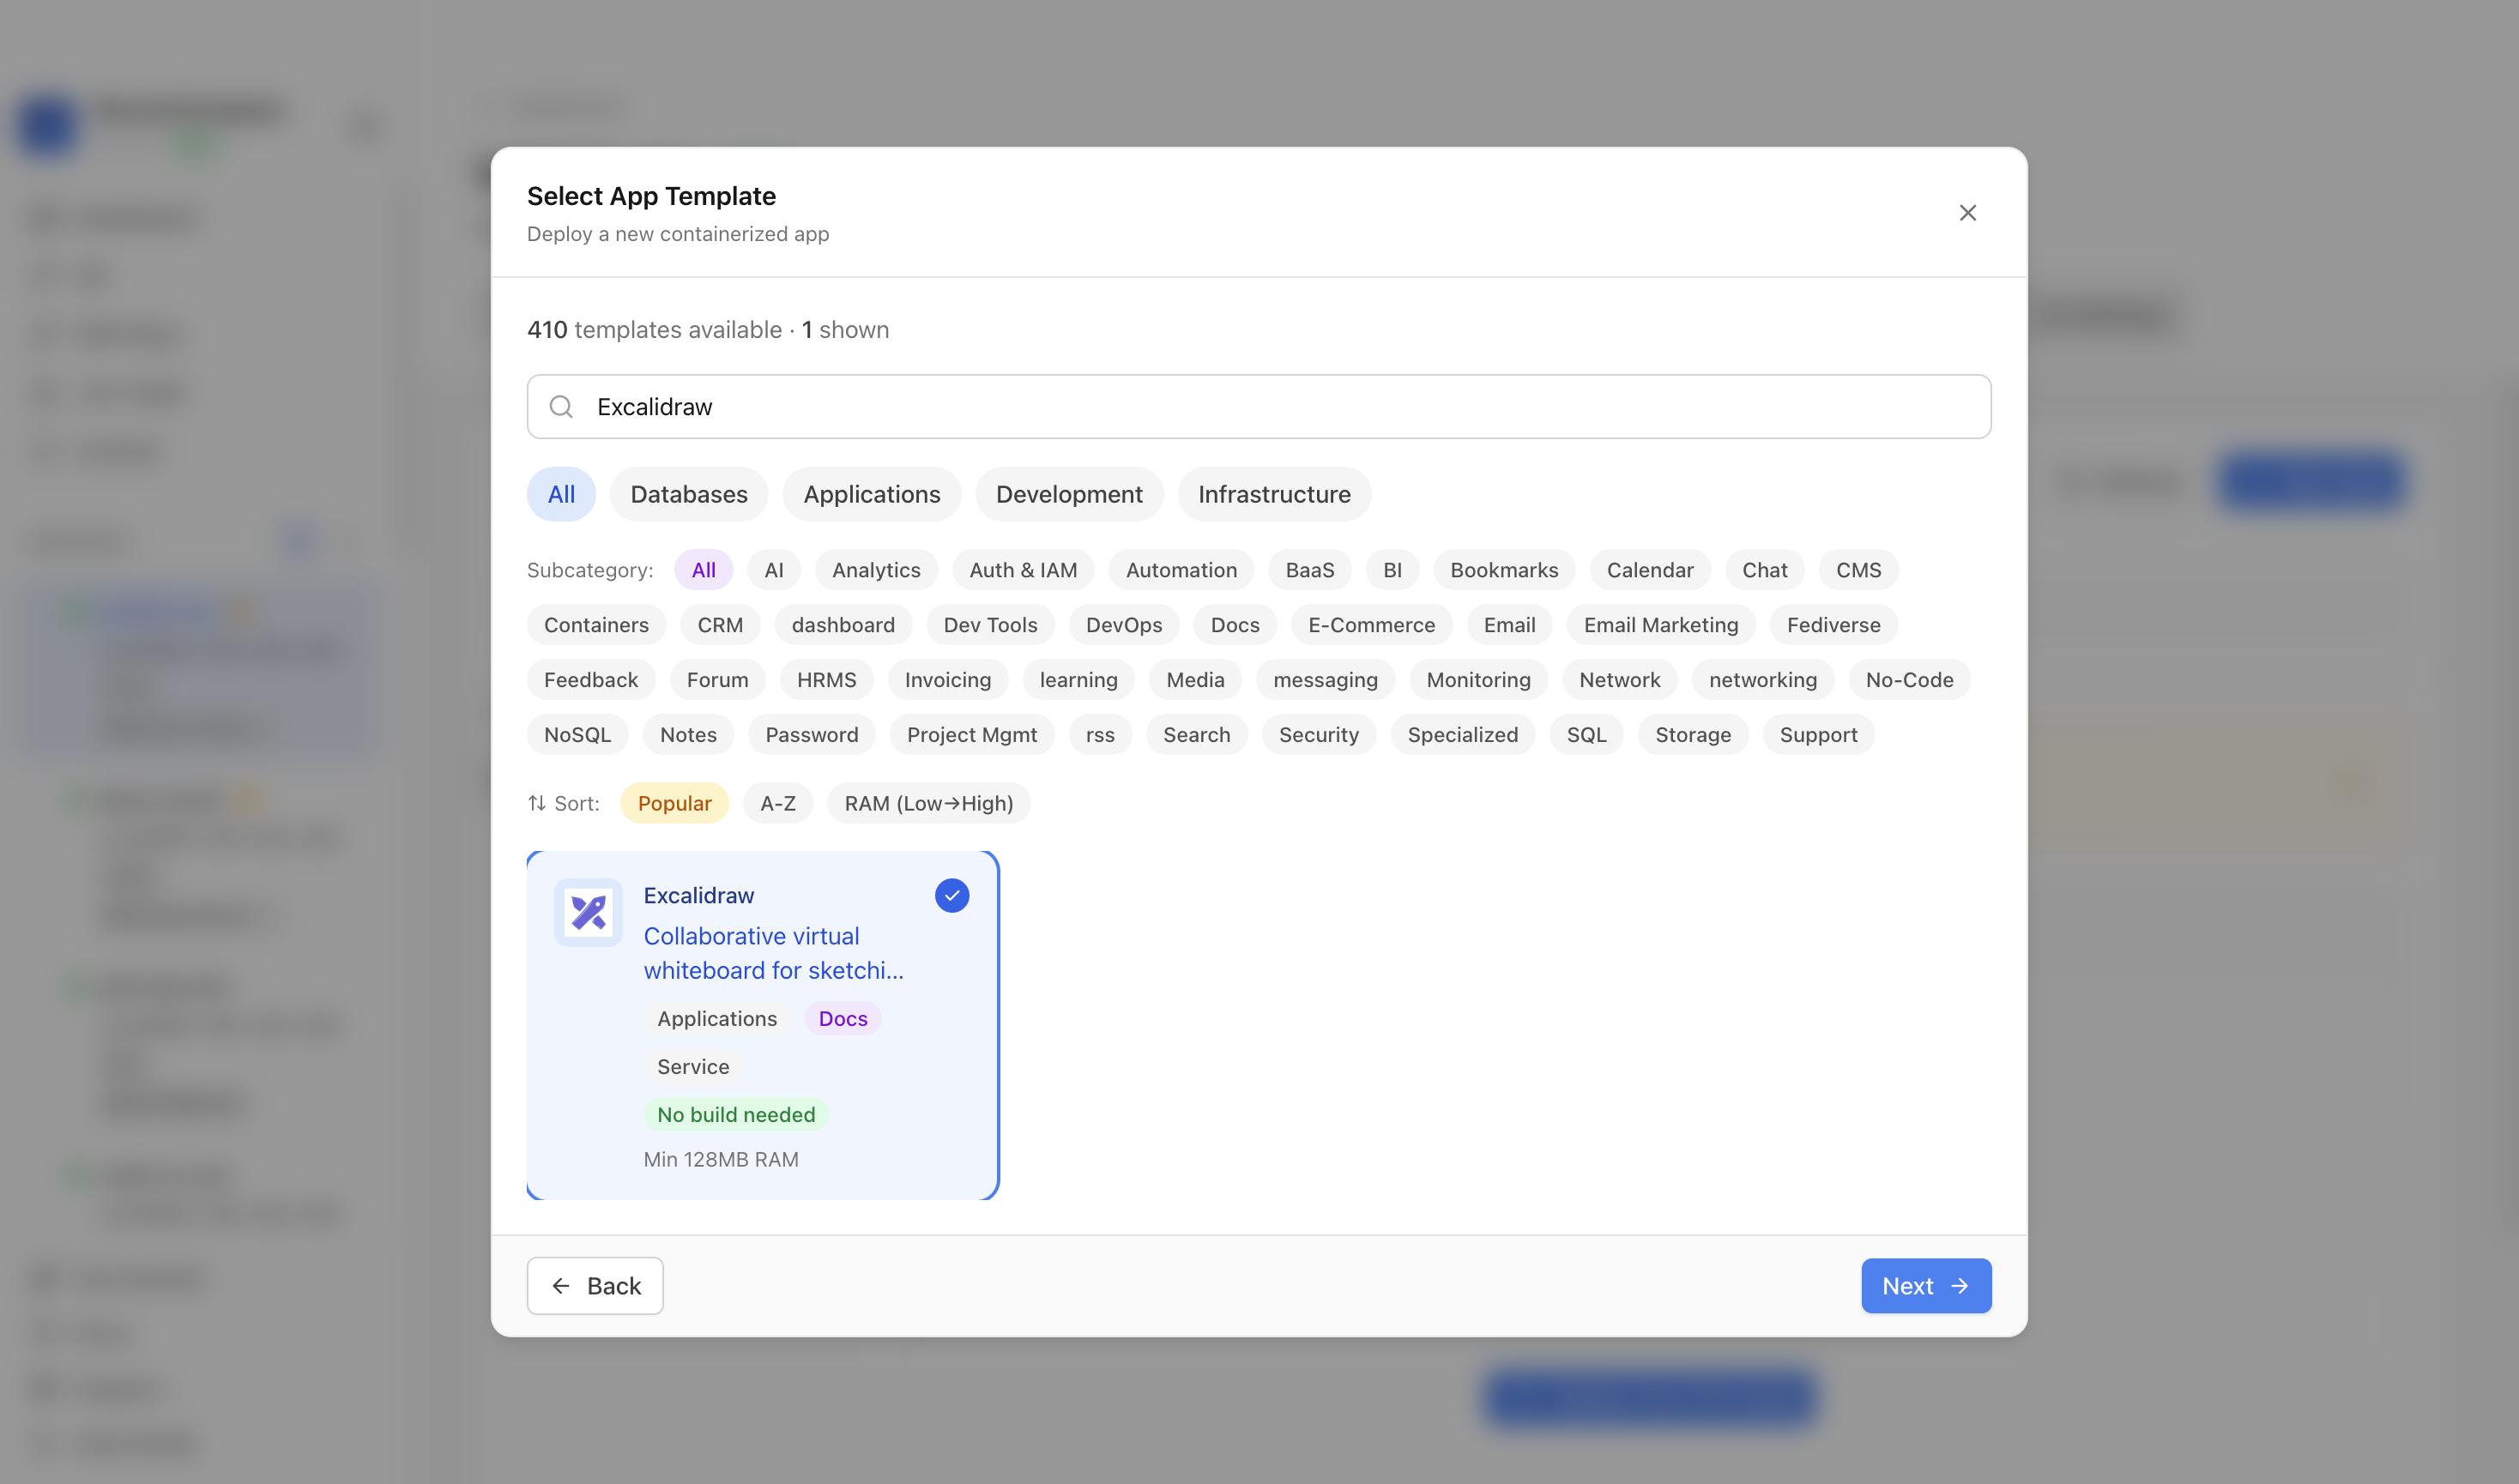Image resolution: width=2519 pixels, height=1484 pixels.
Task: Filter by Dev Tools subcategory
Action: [x=990, y=625]
